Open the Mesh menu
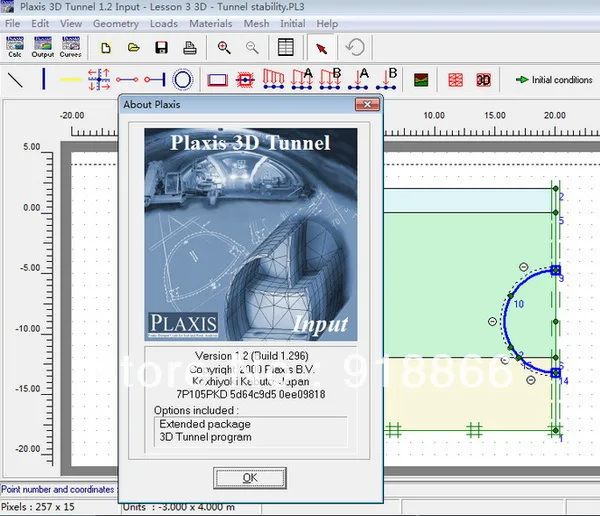The image size is (600, 516). [x=256, y=24]
